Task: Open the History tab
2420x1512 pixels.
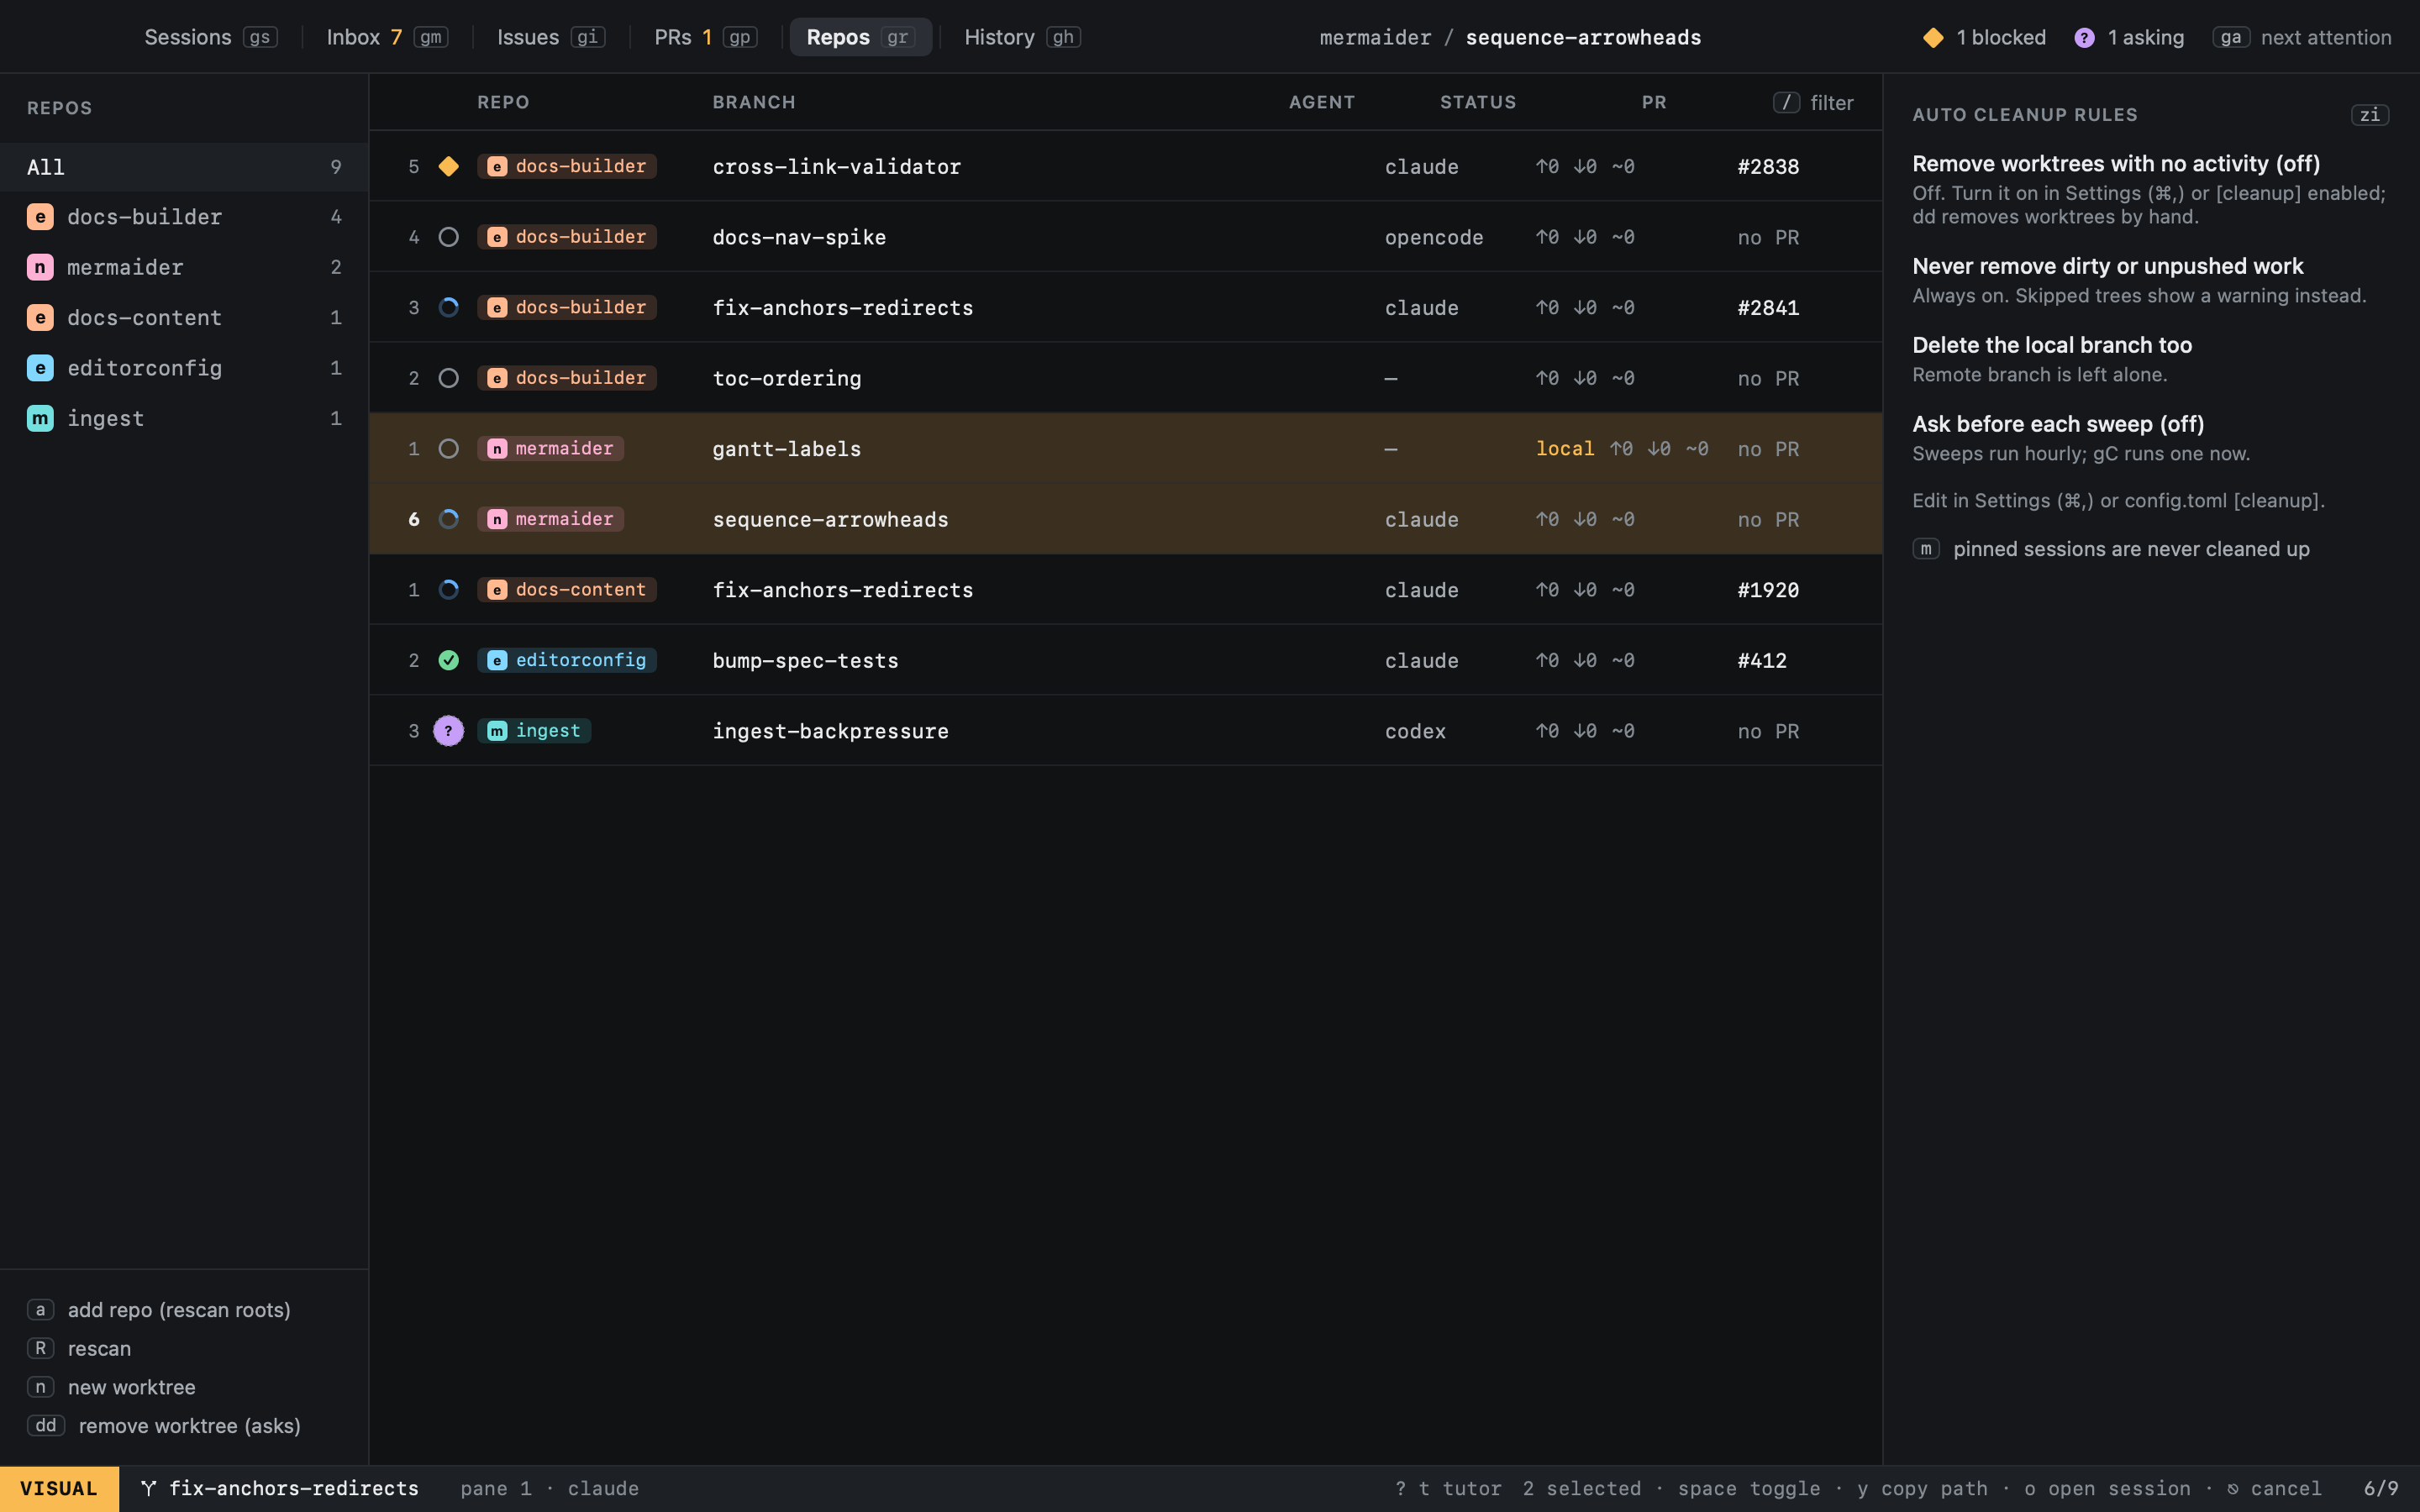Action: click(1022, 37)
